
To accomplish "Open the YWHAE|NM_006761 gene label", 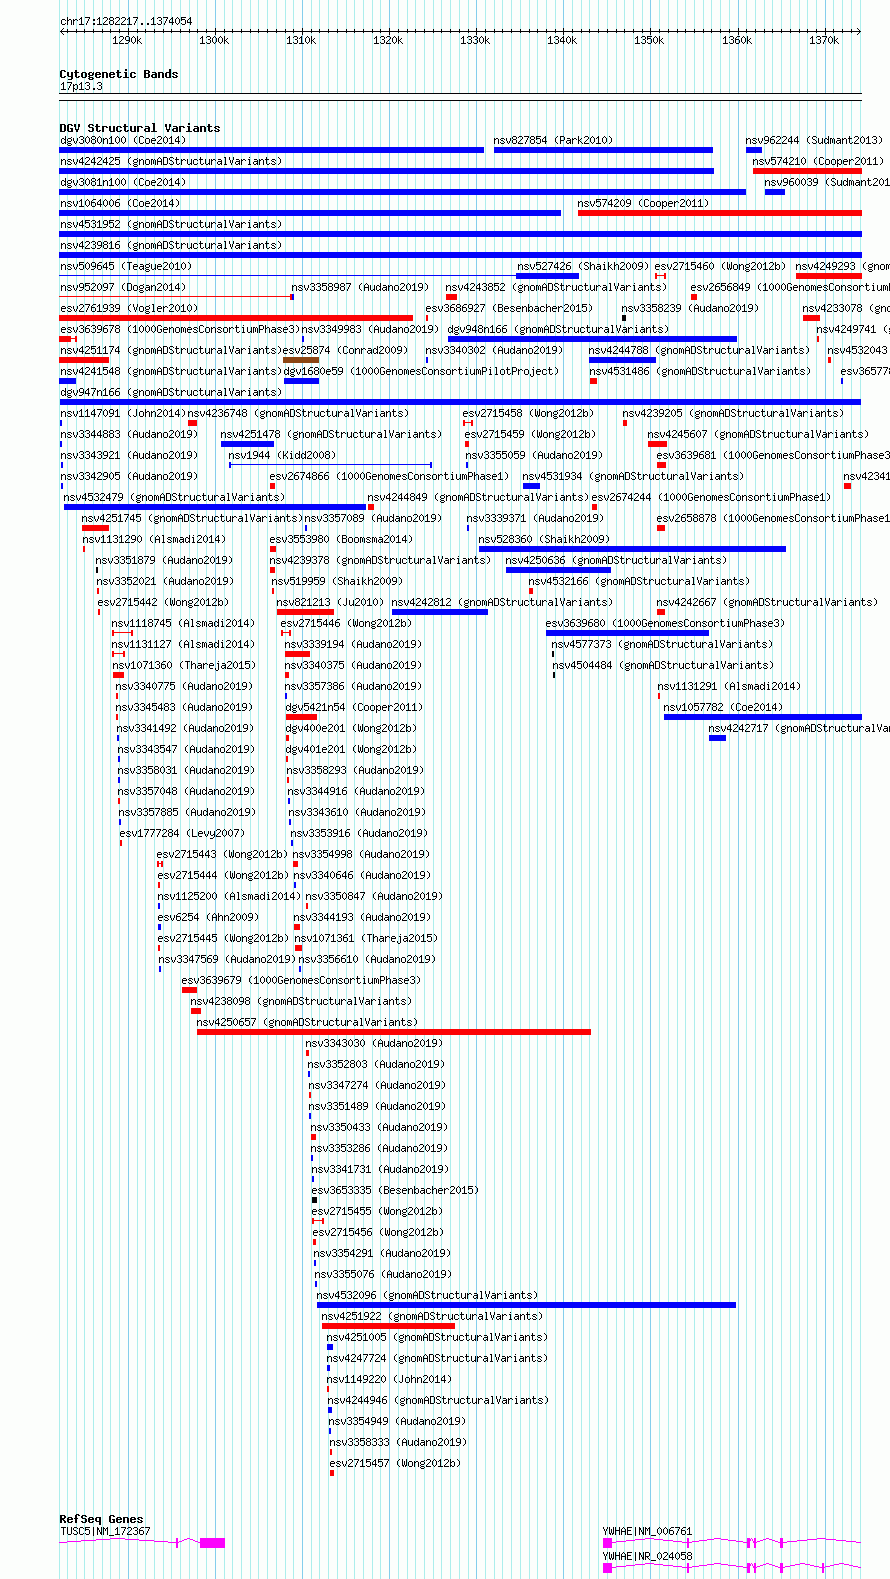I will click(x=647, y=1531).
